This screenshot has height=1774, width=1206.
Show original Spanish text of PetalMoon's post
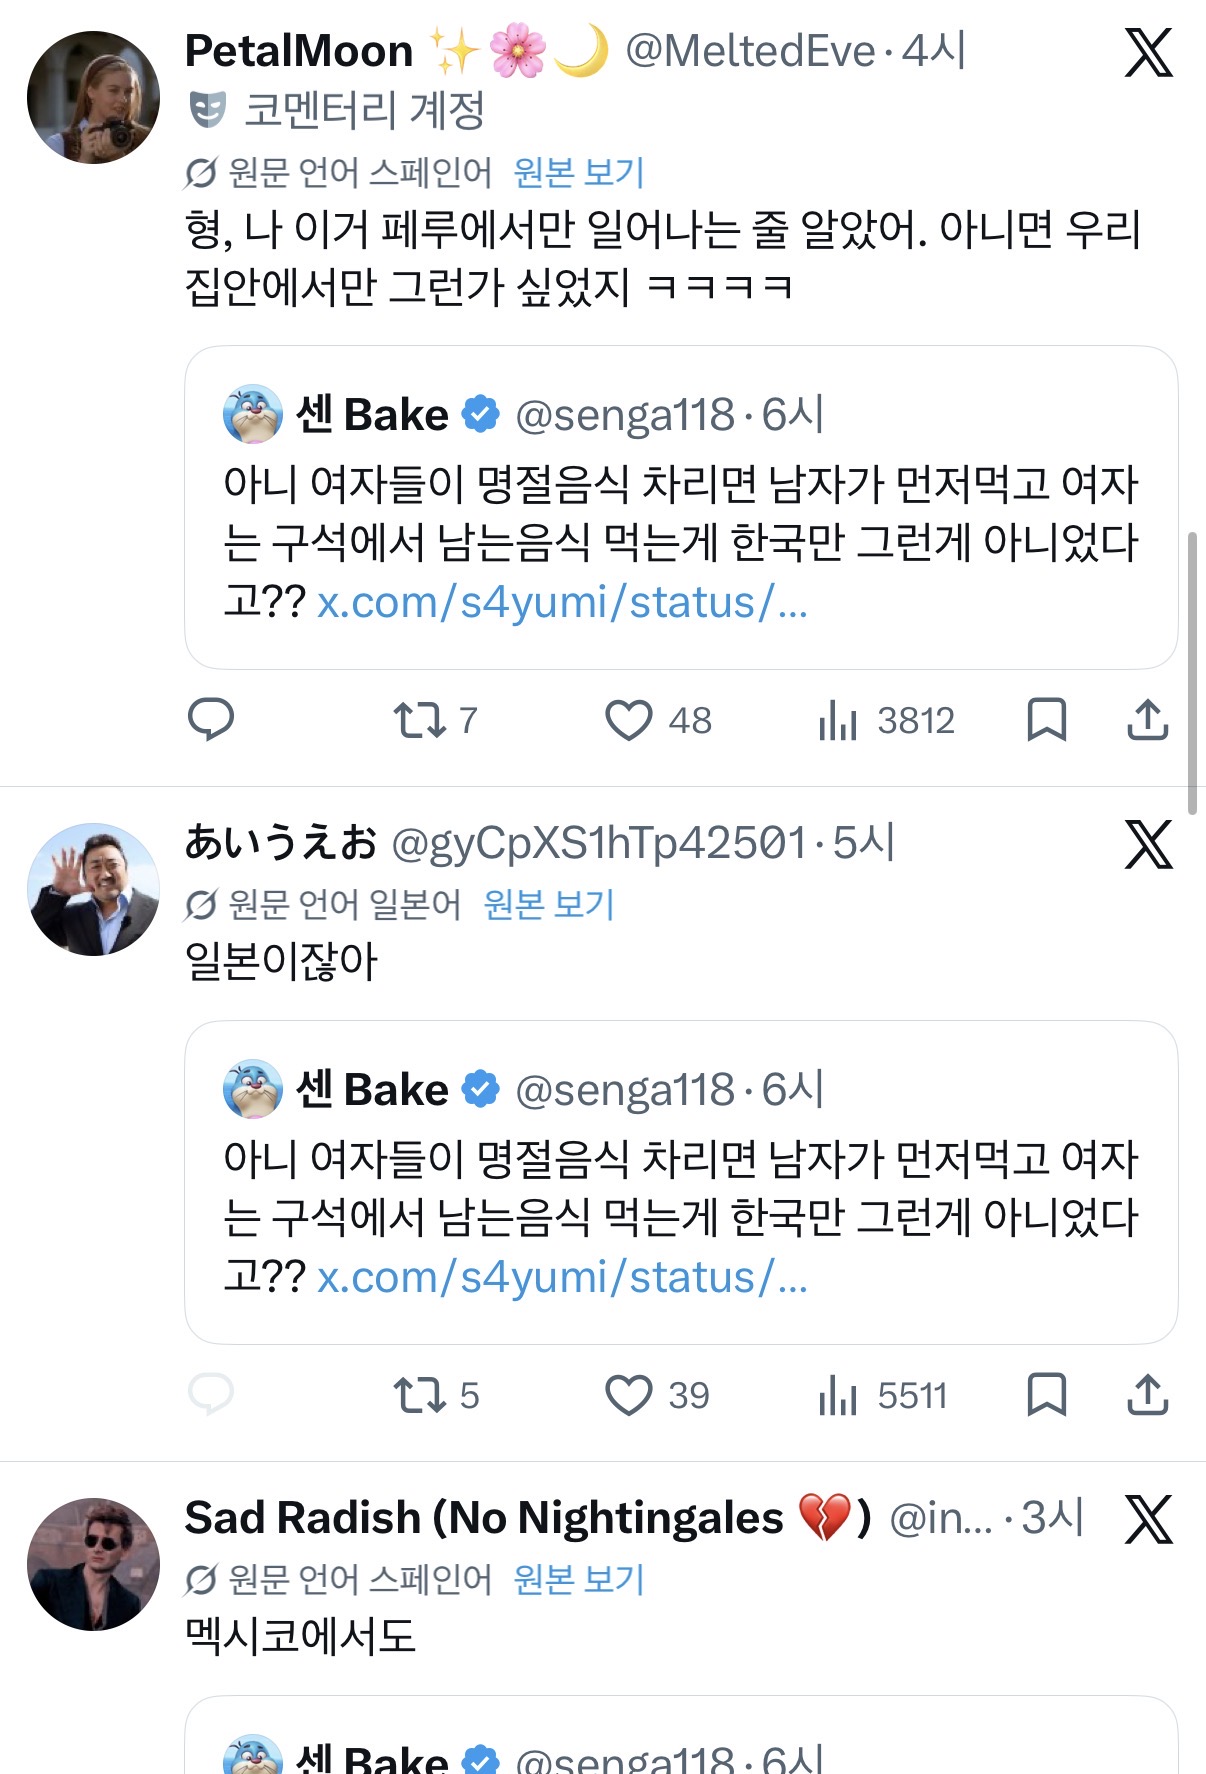(578, 173)
